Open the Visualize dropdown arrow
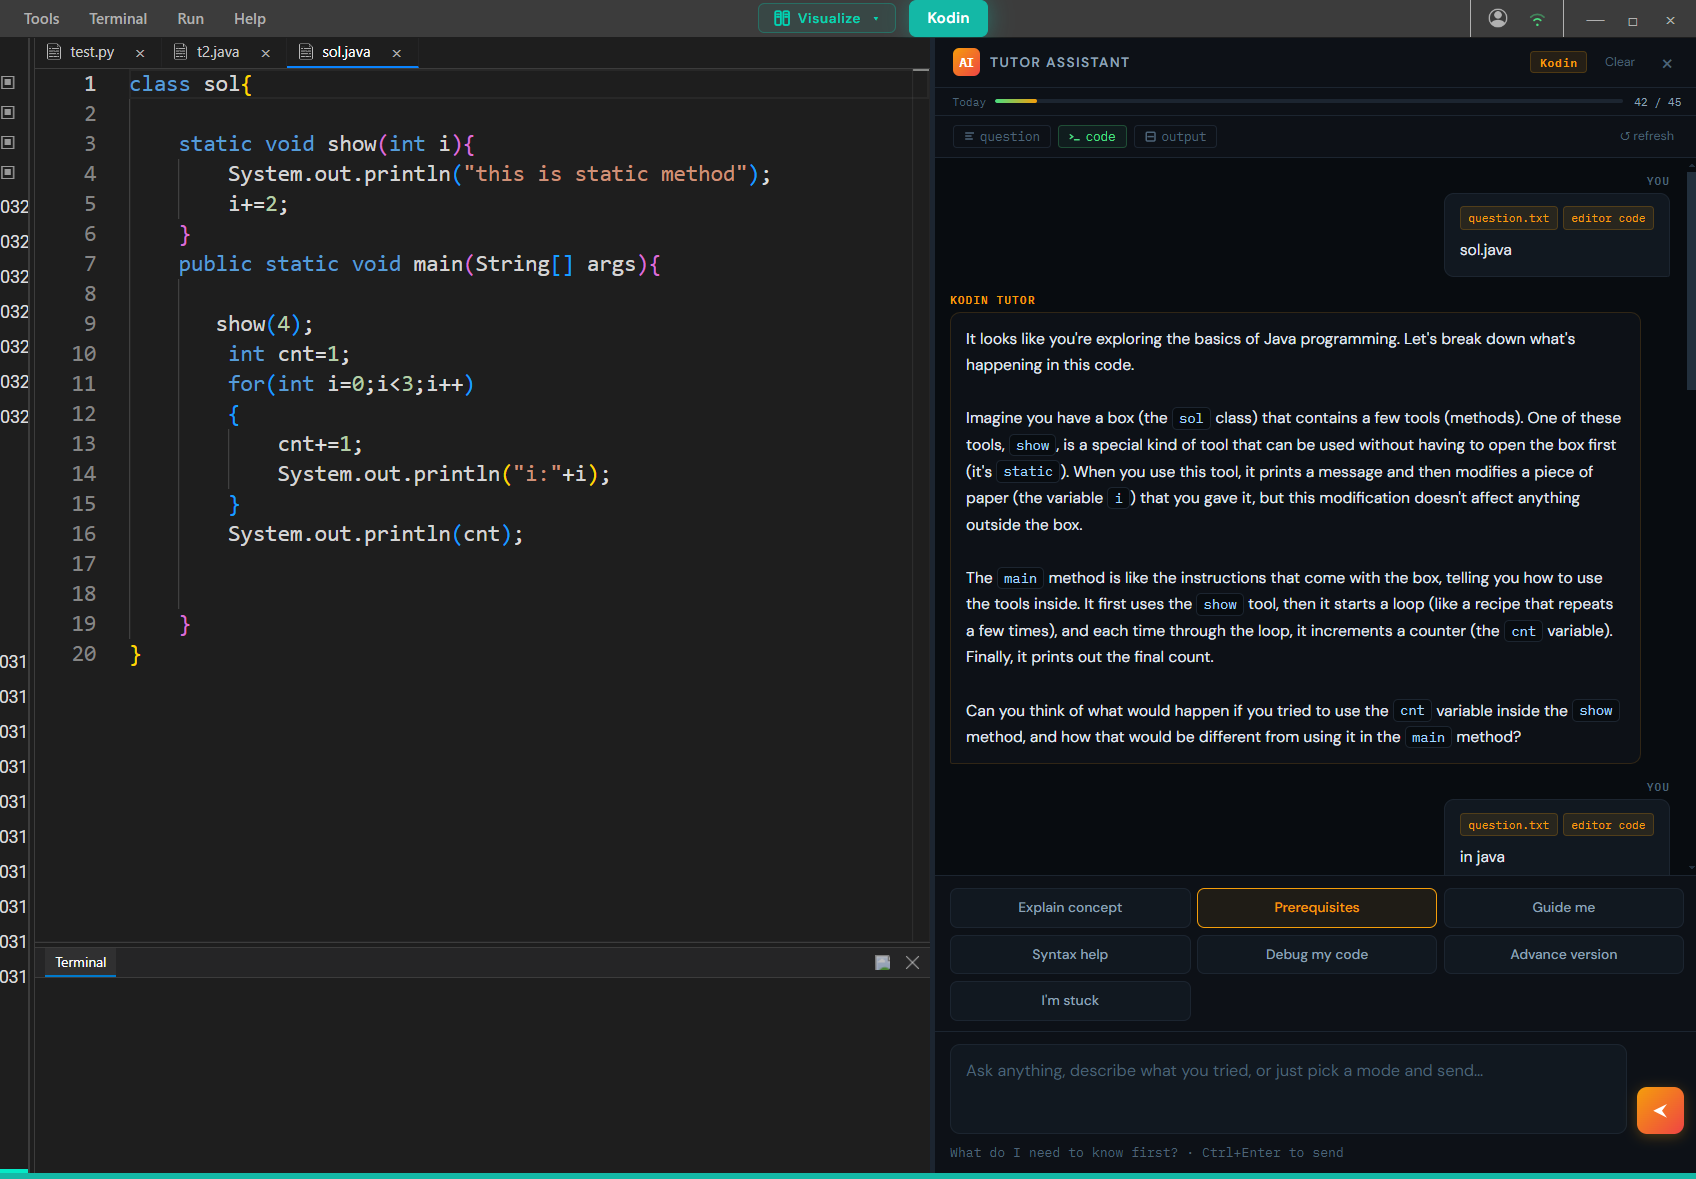The width and height of the screenshot is (1696, 1179). (x=875, y=18)
